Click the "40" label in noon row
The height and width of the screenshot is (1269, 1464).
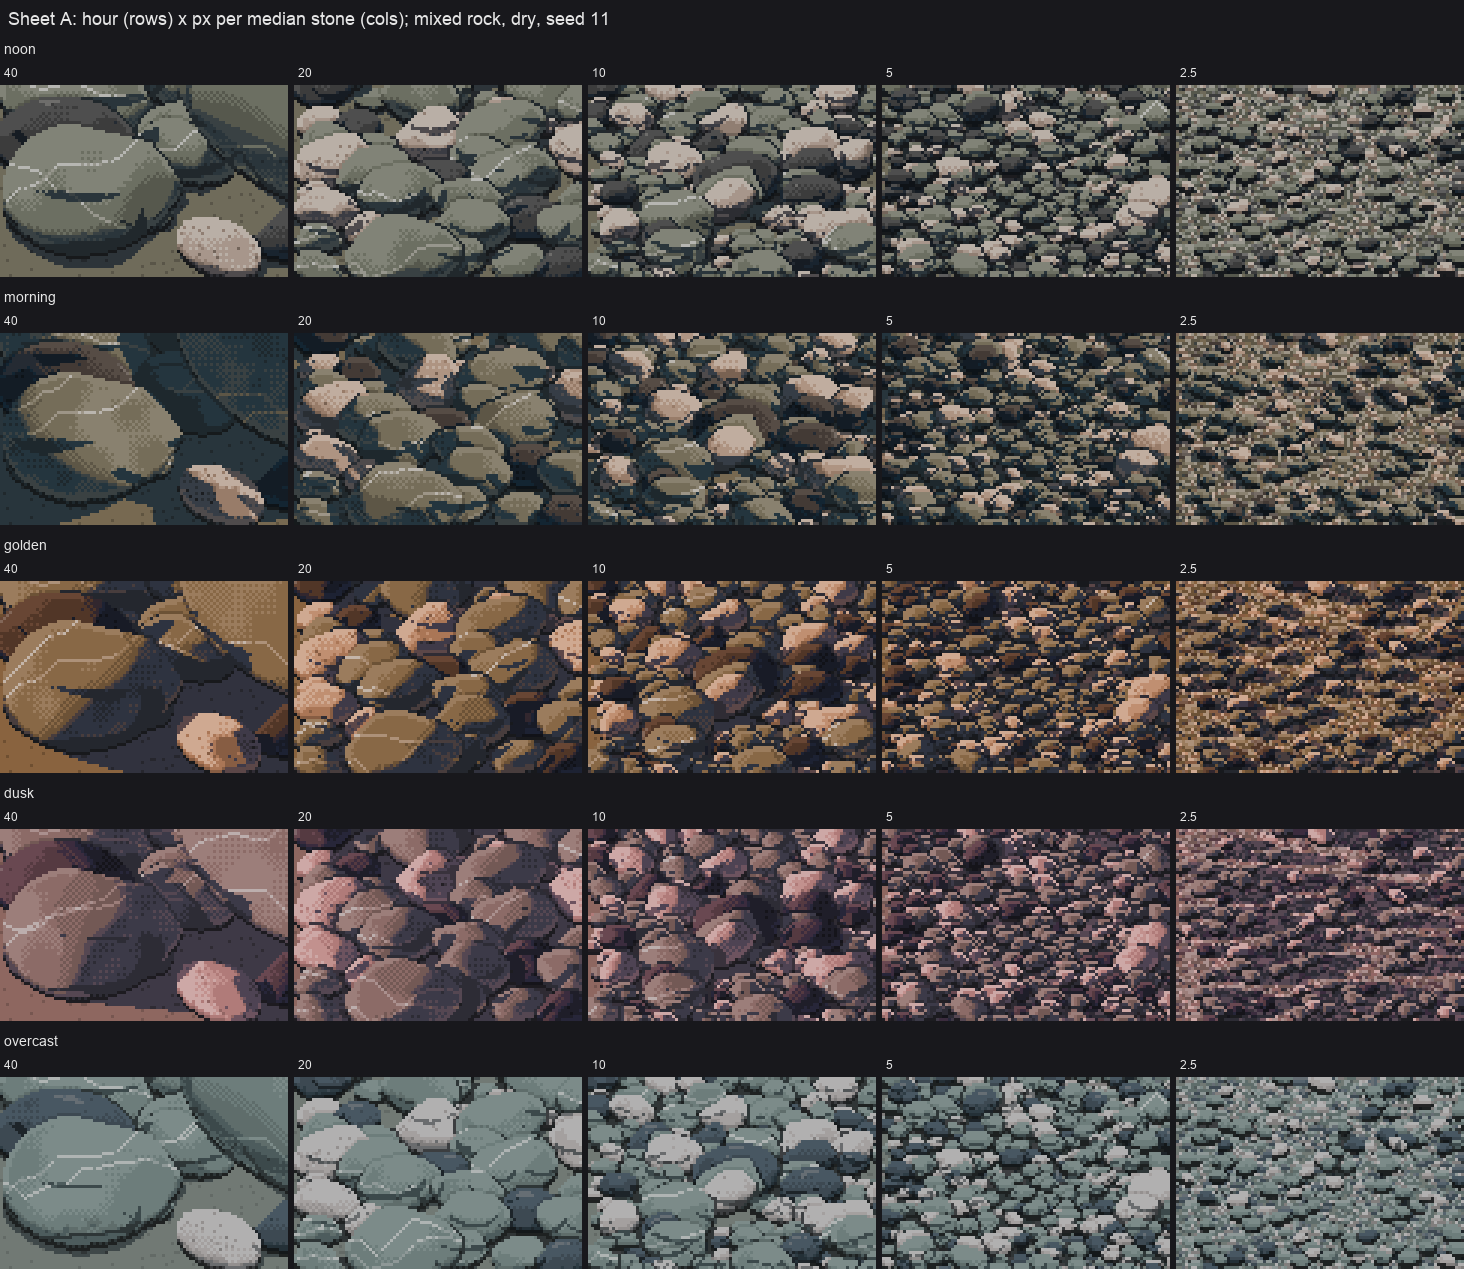pos(11,73)
